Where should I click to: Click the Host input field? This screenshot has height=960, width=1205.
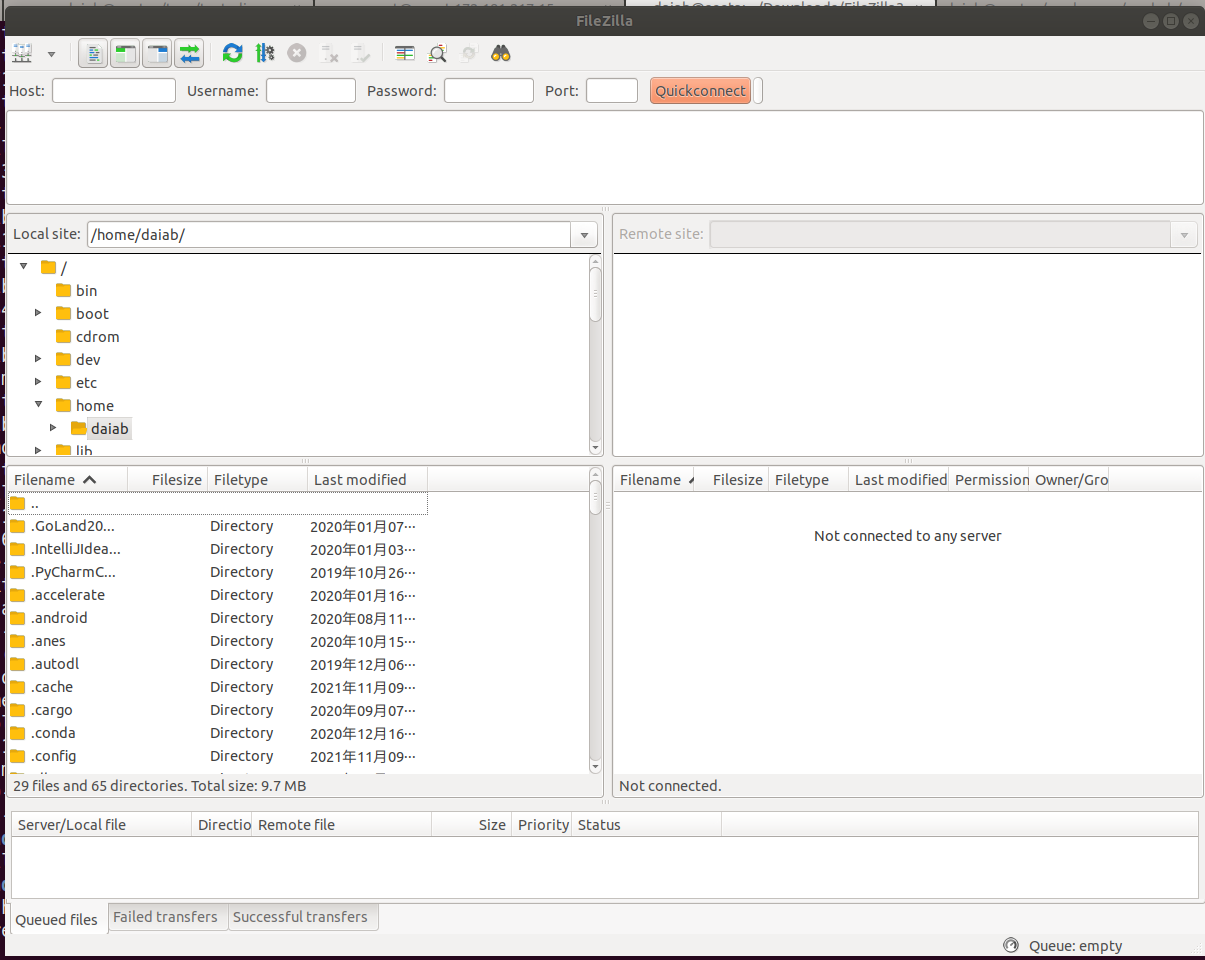(x=114, y=91)
